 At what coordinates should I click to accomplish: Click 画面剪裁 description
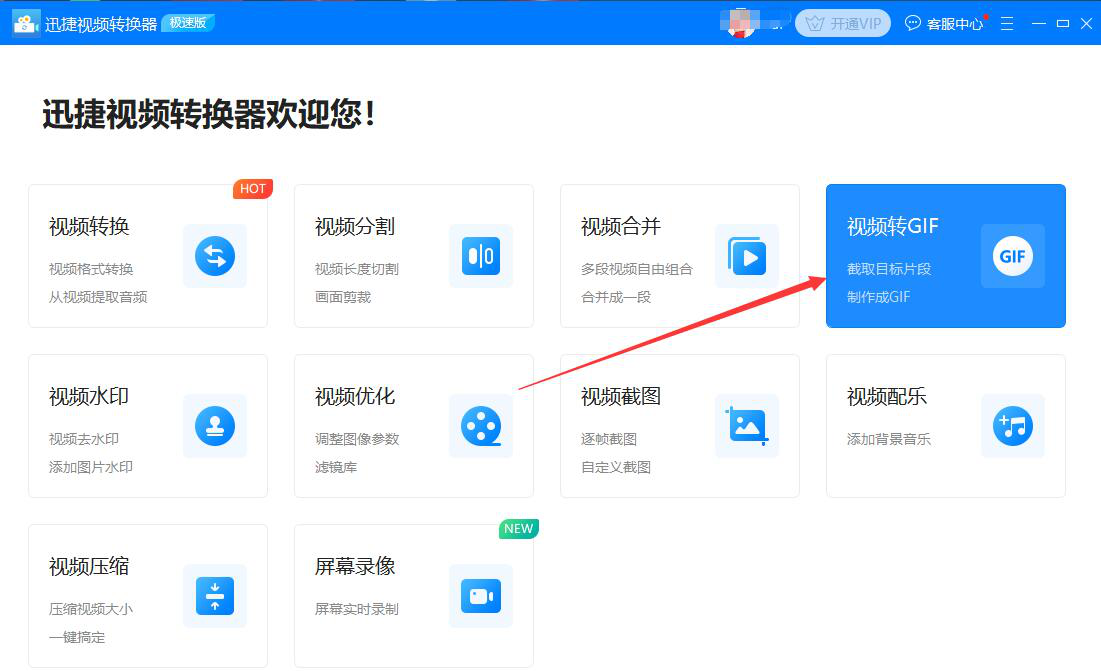click(343, 297)
